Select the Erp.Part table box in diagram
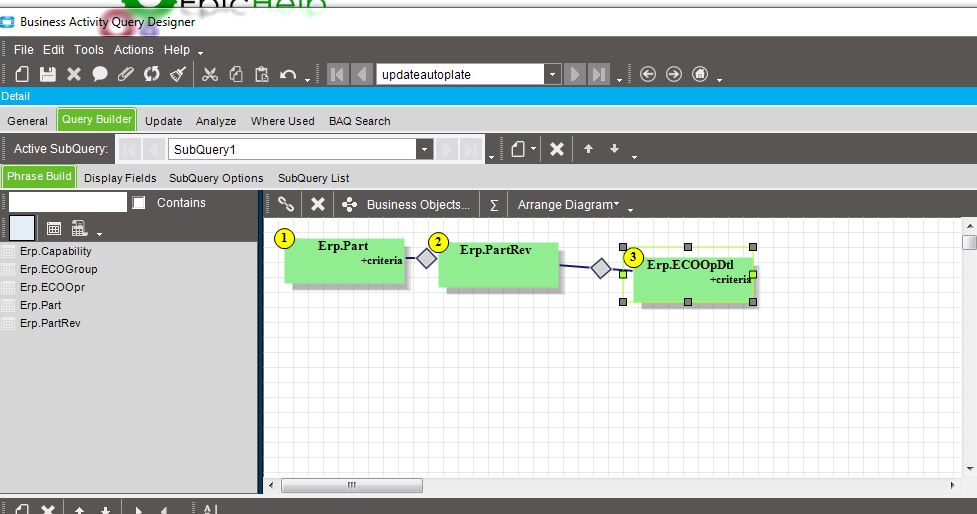 (344, 261)
